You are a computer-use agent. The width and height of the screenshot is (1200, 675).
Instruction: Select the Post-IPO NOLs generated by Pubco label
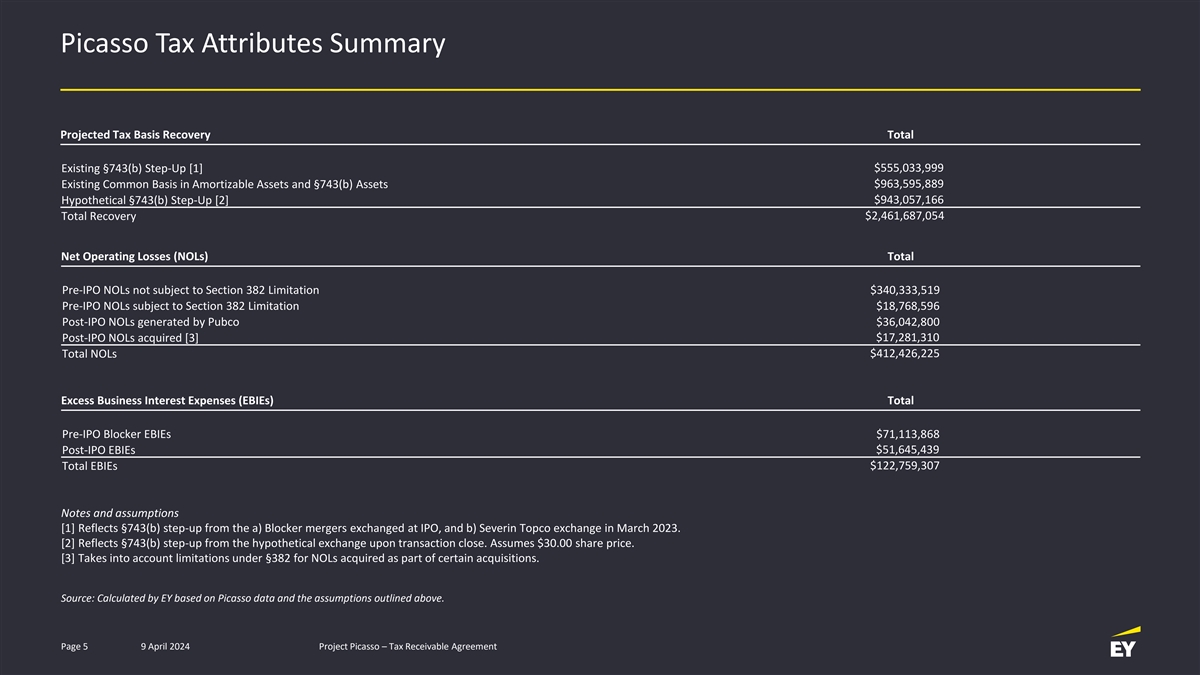[x=150, y=322]
